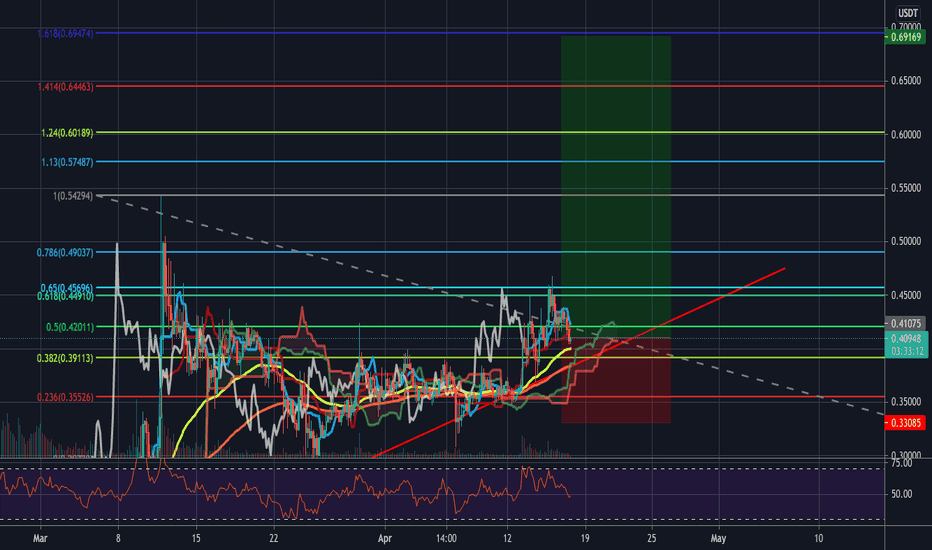Click the 8 date label on the time axis
The width and height of the screenshot is (932, 550).
coord(118,539)
